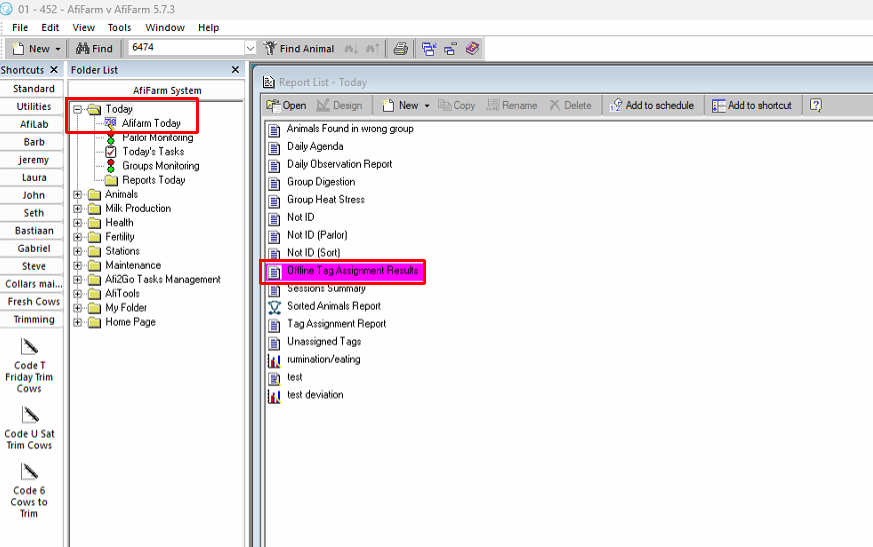Open the New dropdown arrow in main toolbar

pos(57,49)
